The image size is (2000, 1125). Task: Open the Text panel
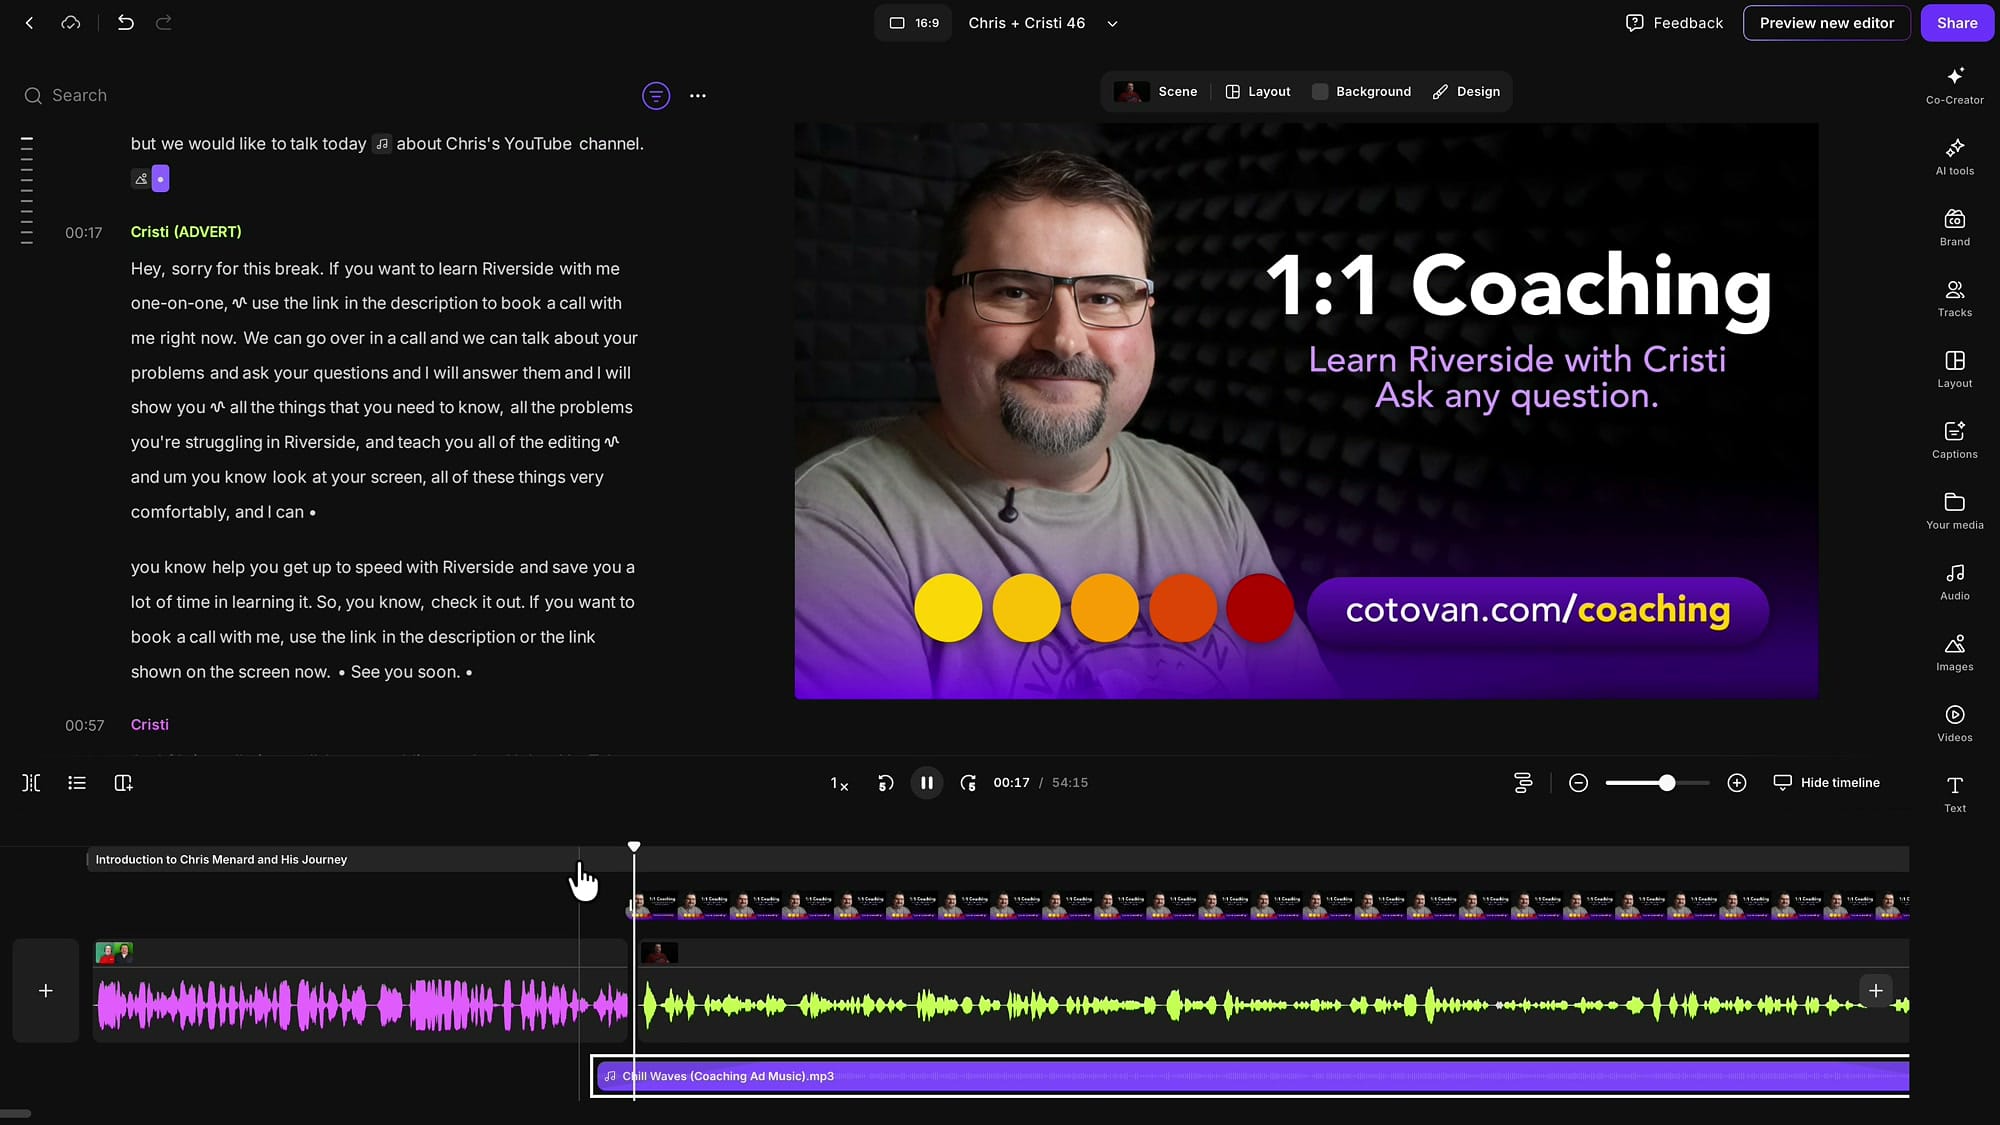click(x=1954, y=795)
